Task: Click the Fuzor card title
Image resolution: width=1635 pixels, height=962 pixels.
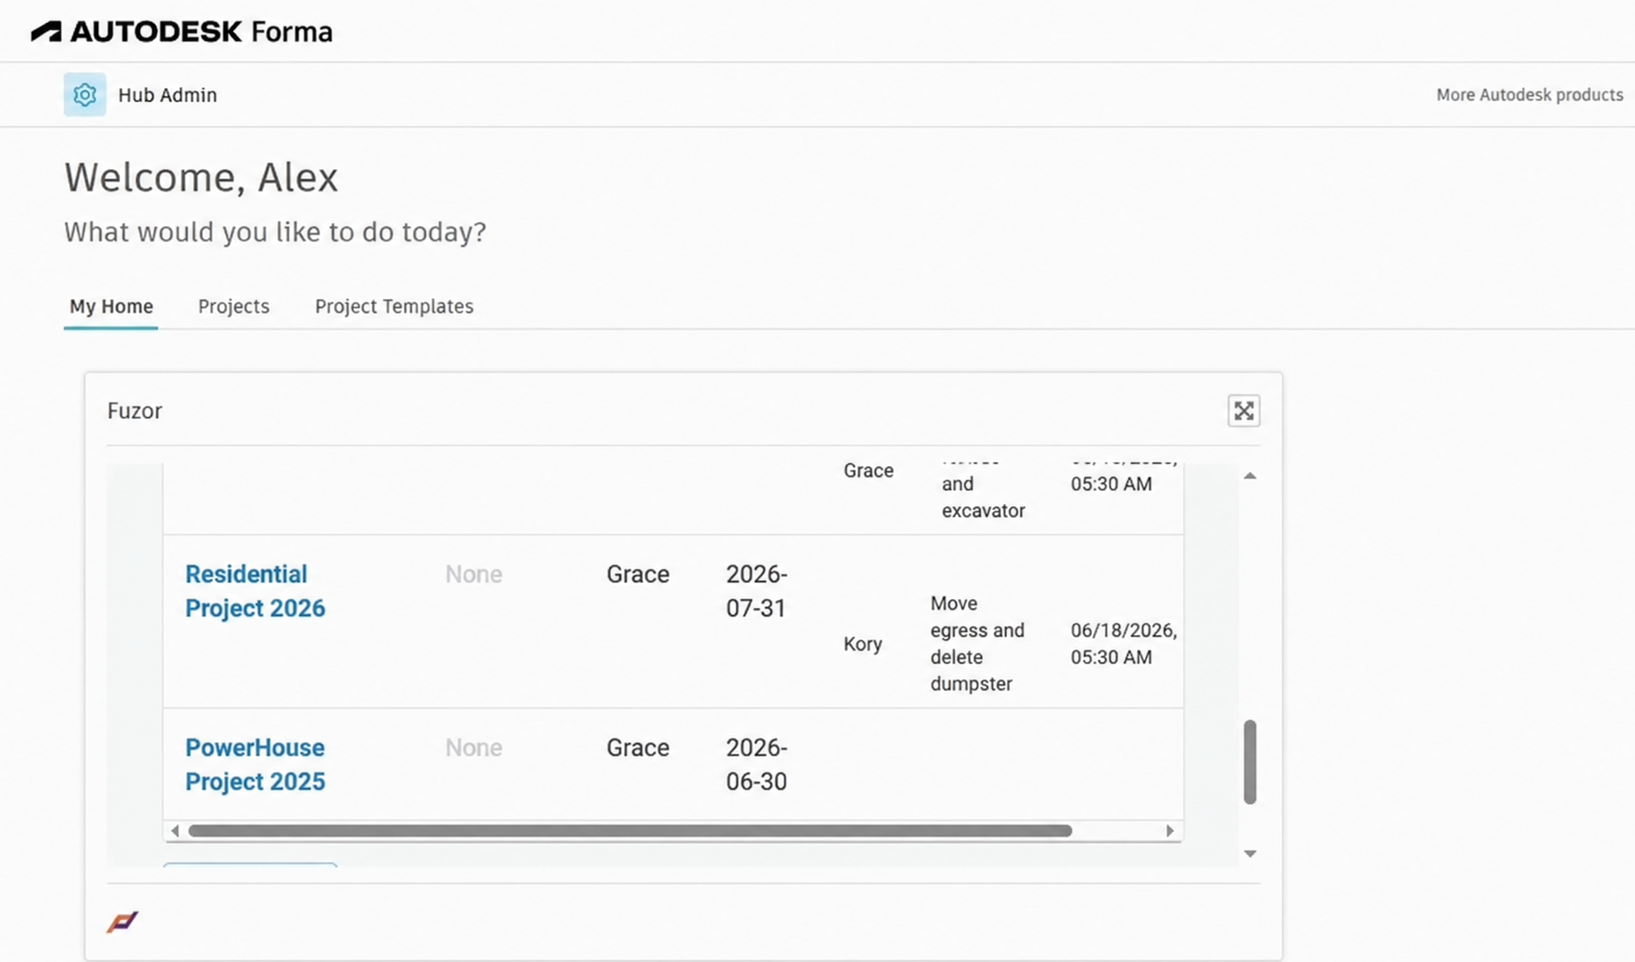Action: [x=135, y=411]
